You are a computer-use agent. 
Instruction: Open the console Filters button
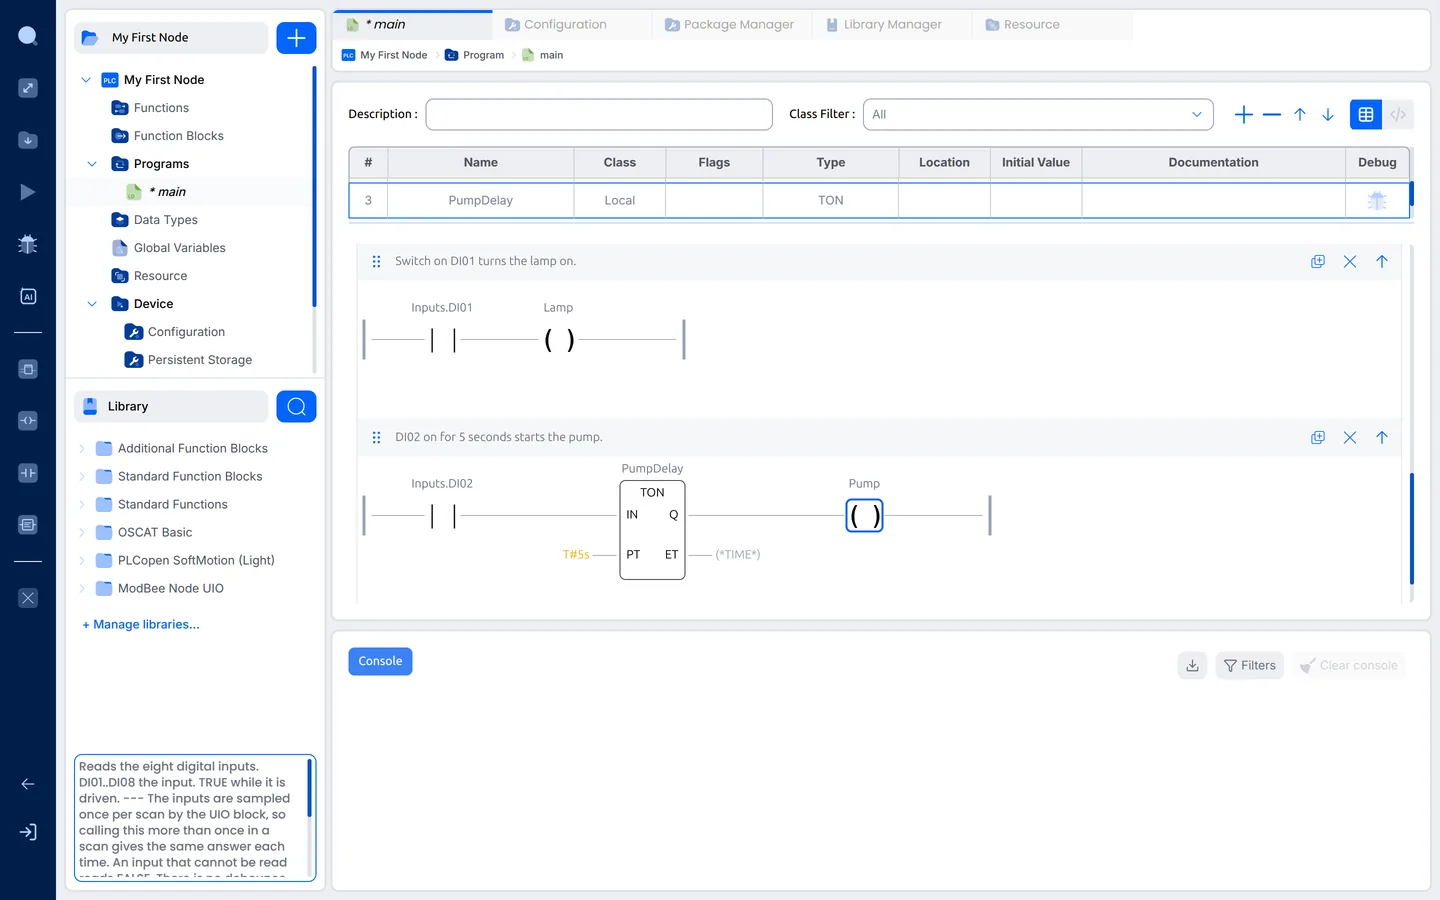1250,665
